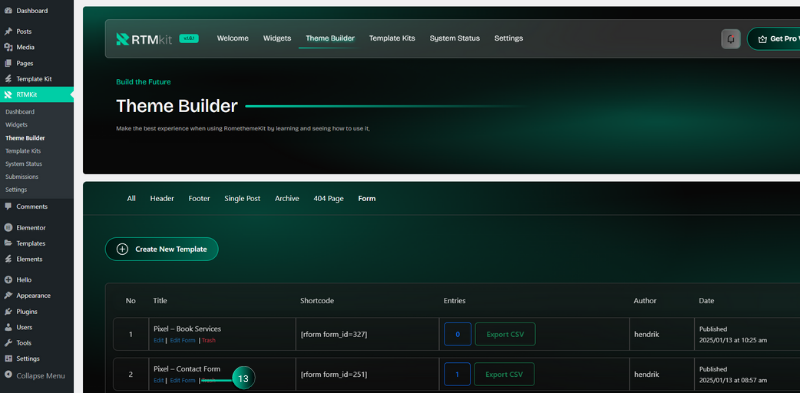
Task: Export CSV for Pixel – Book Services
Action: [505, 334]
